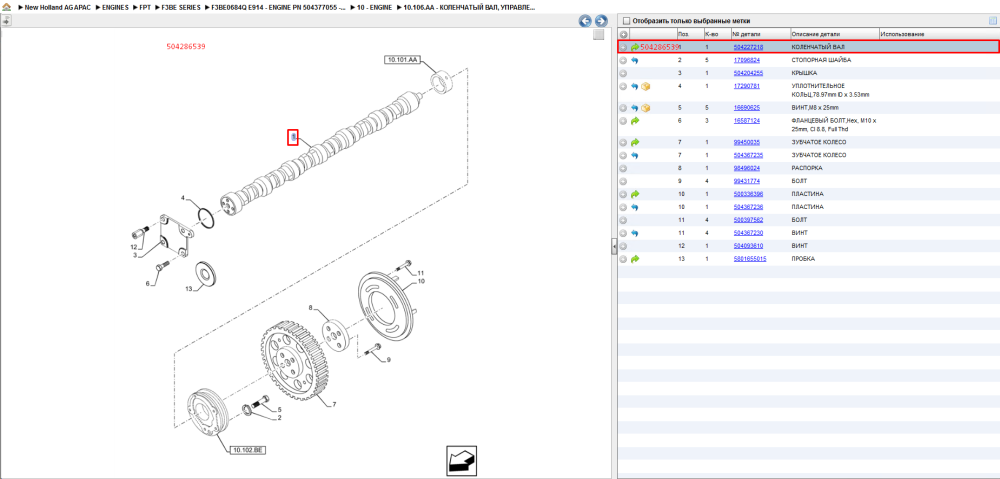Add КРЫШКА row using its circle icon

coord(624,73)
